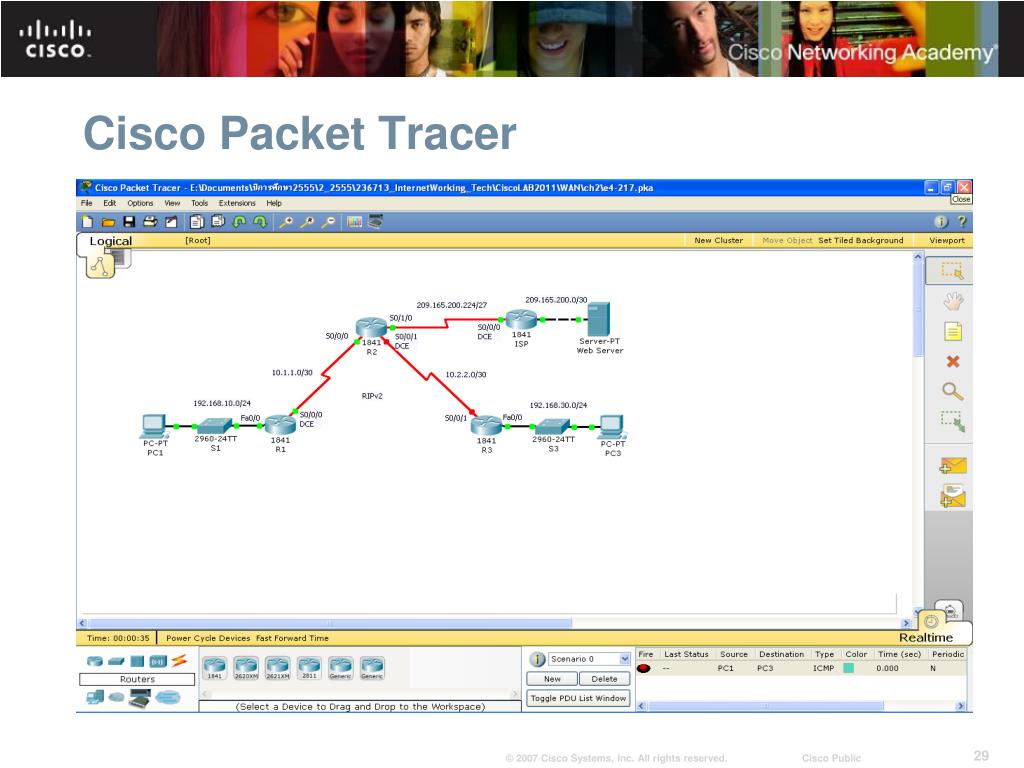Click the Zoom Reset magnifier icon
This screenshot has width=1024, height=768.
coord(308,222)
